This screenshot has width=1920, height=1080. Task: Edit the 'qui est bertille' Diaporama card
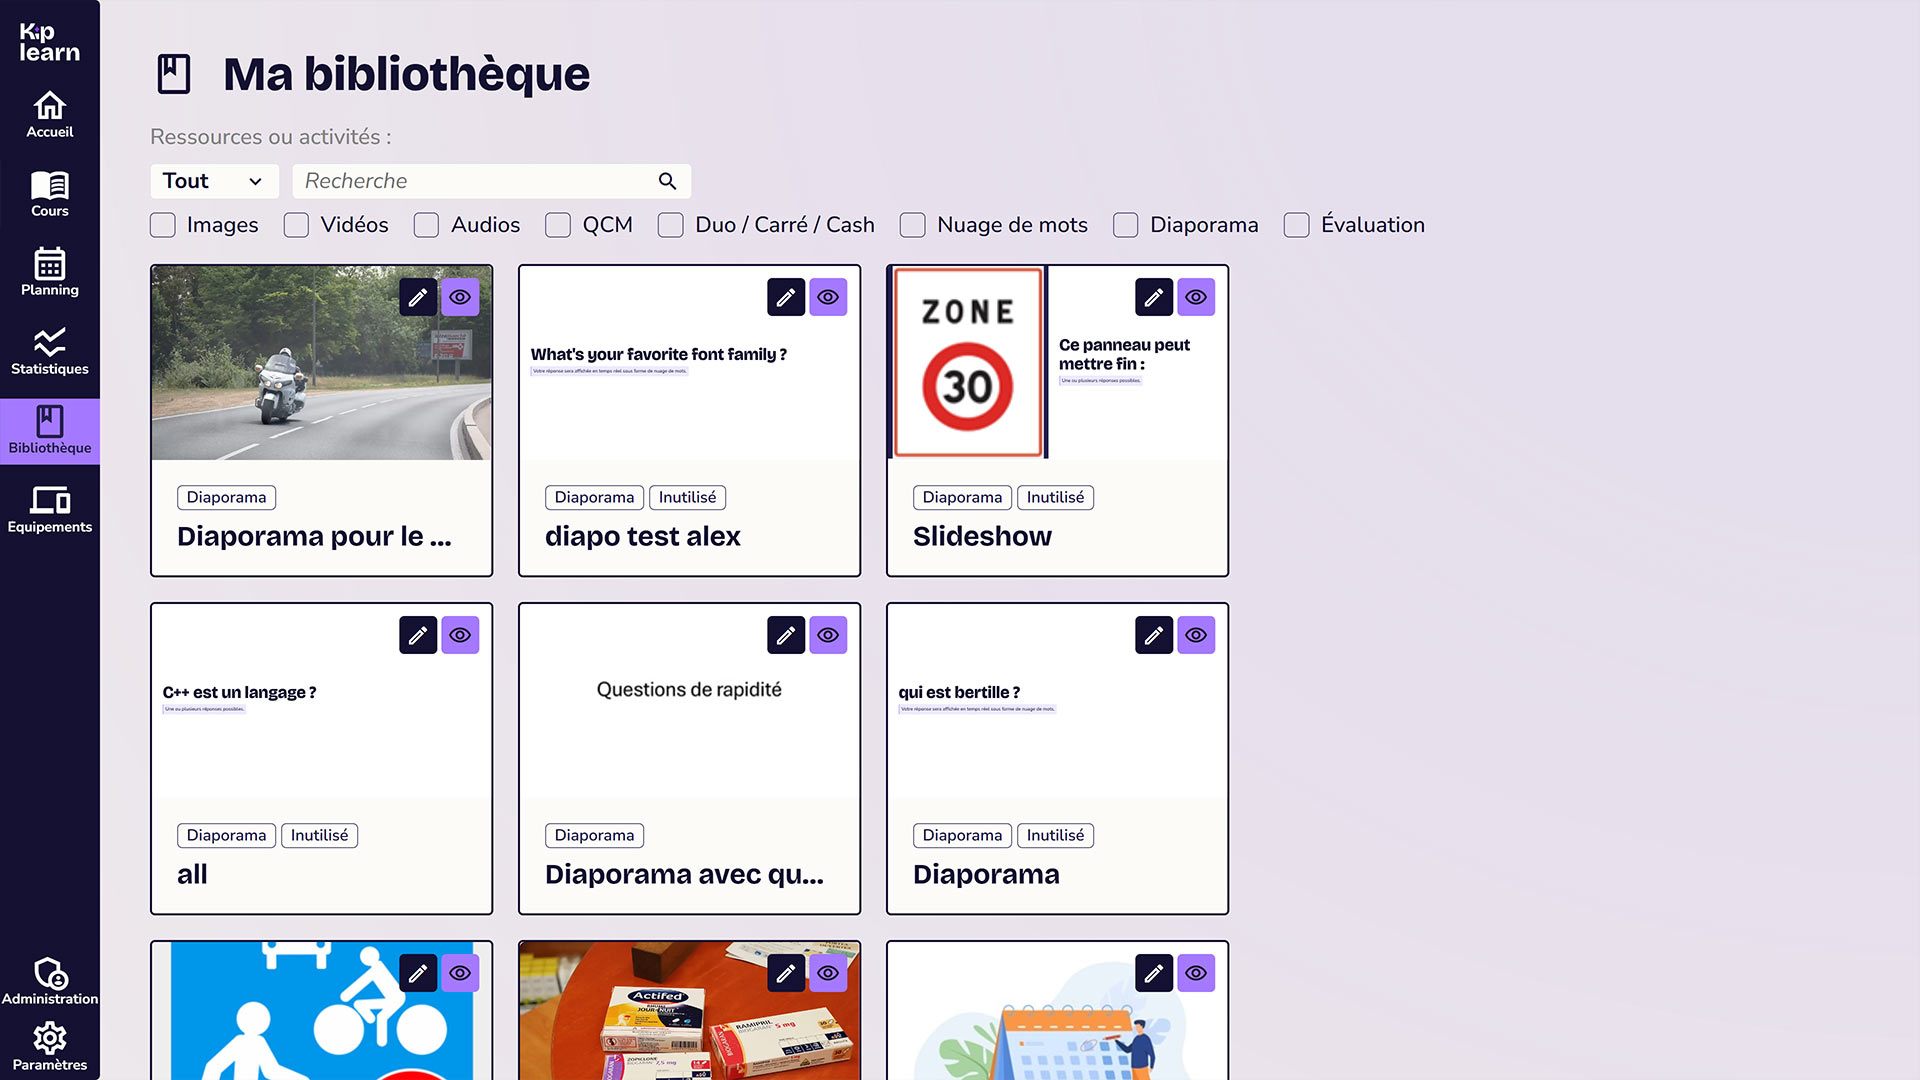[x=1154, y=635]
